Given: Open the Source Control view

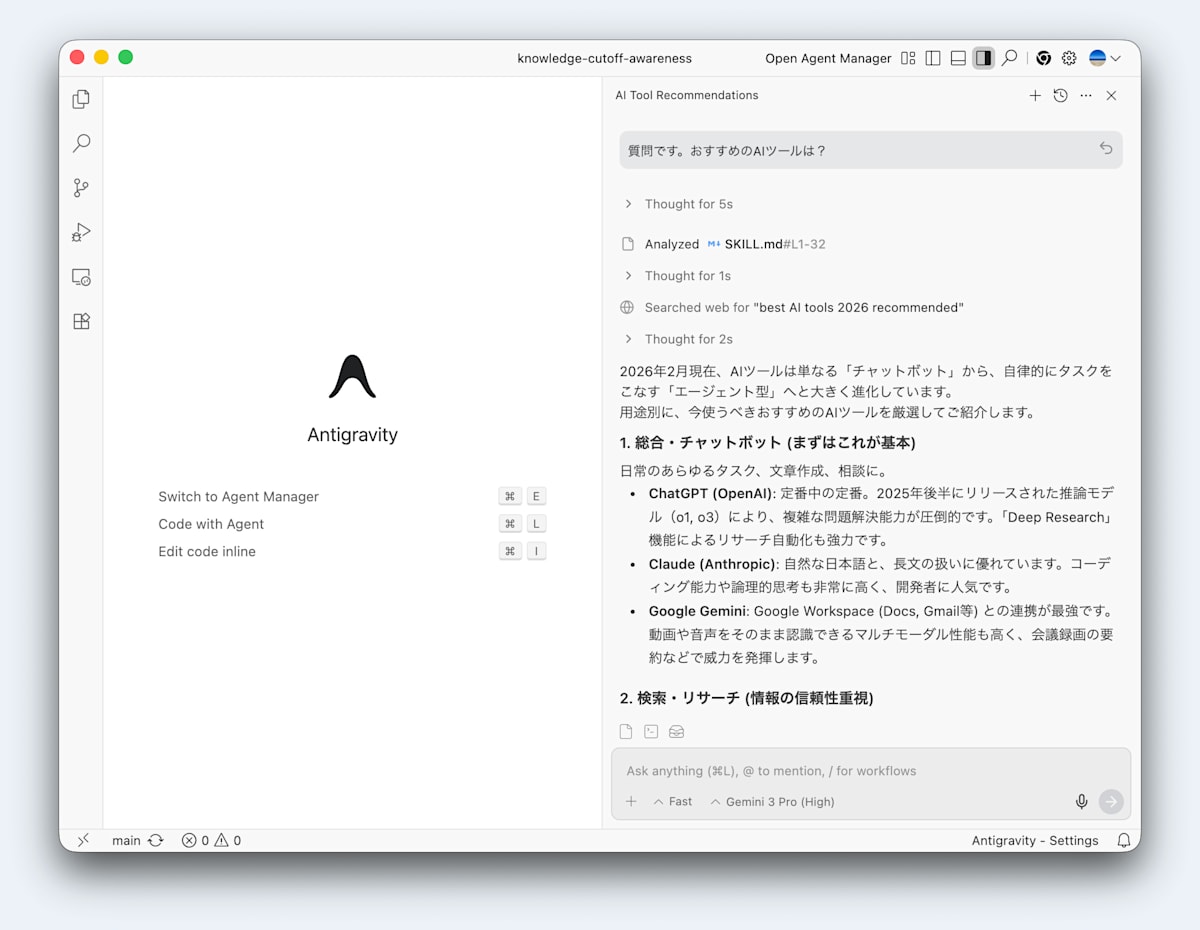Looking at the screenshot, I should click(x=81, y=188).
